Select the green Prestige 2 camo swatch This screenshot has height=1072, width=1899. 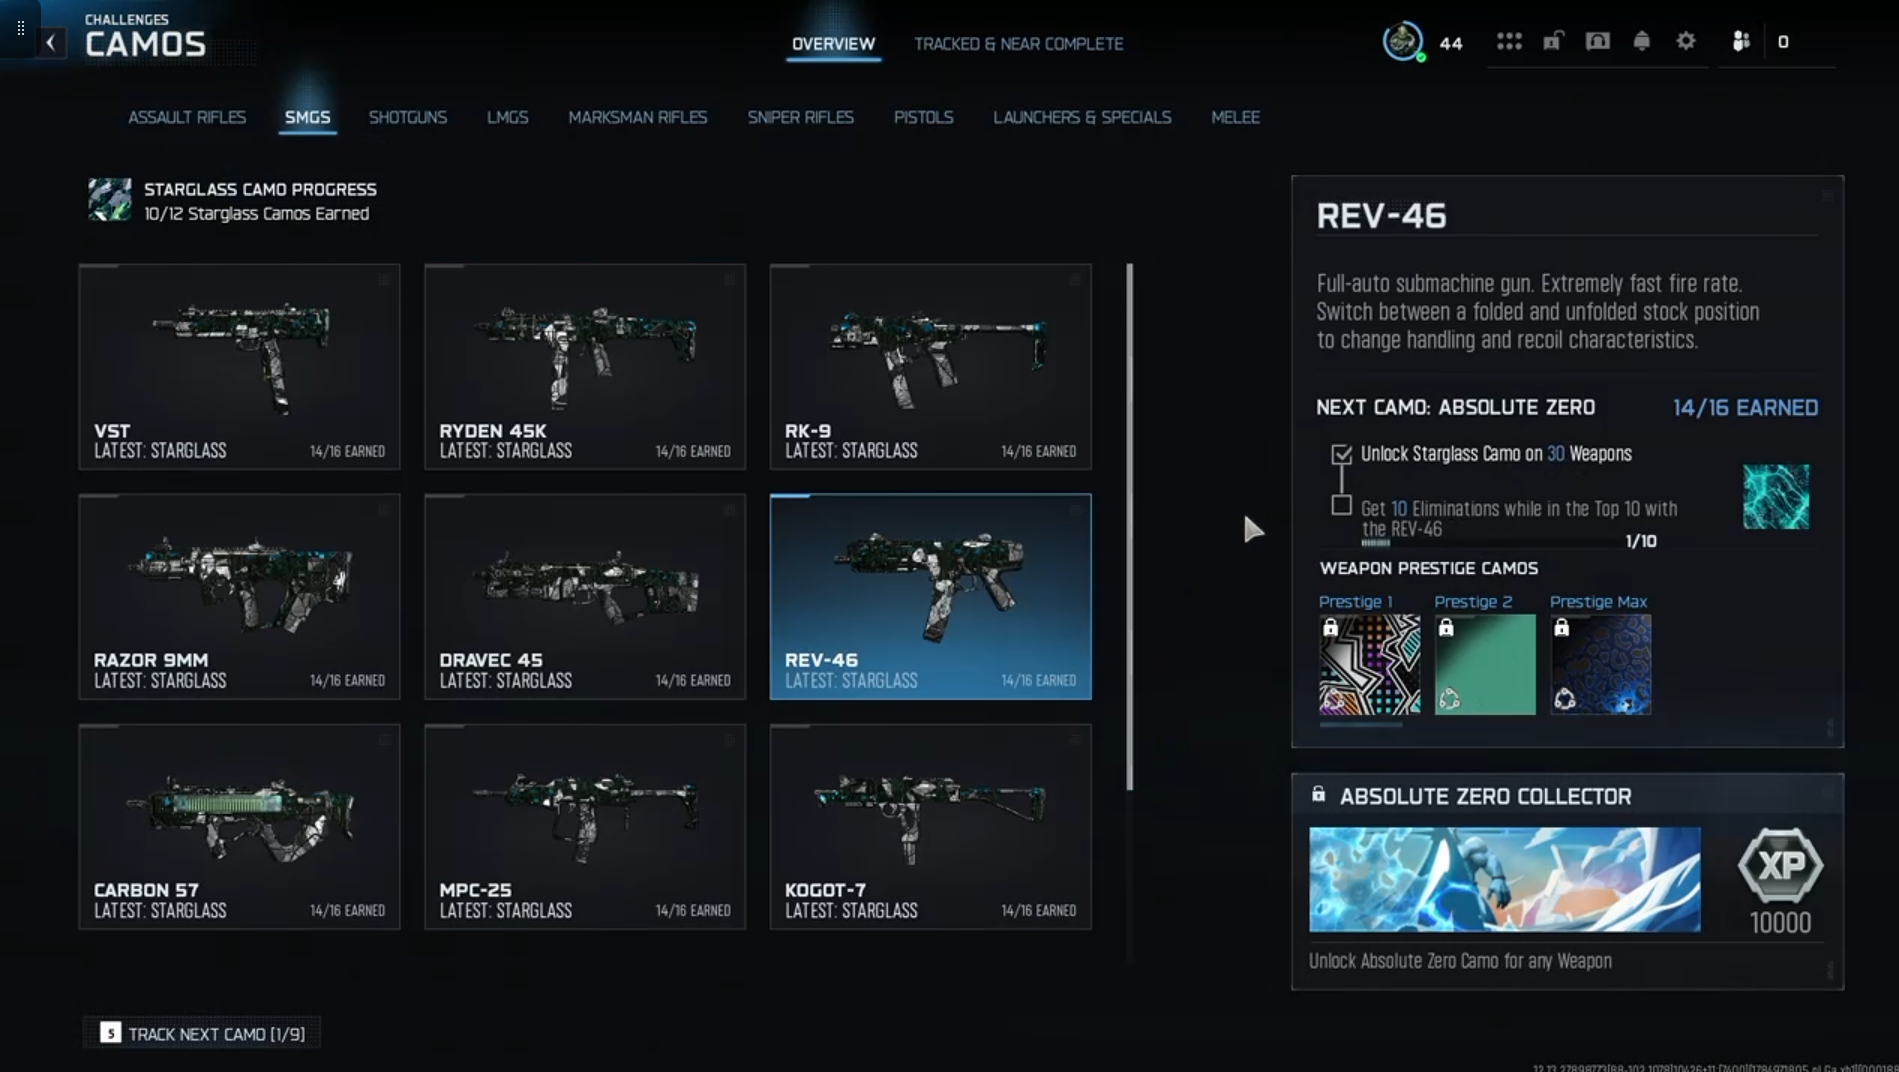pos(1485,664)
